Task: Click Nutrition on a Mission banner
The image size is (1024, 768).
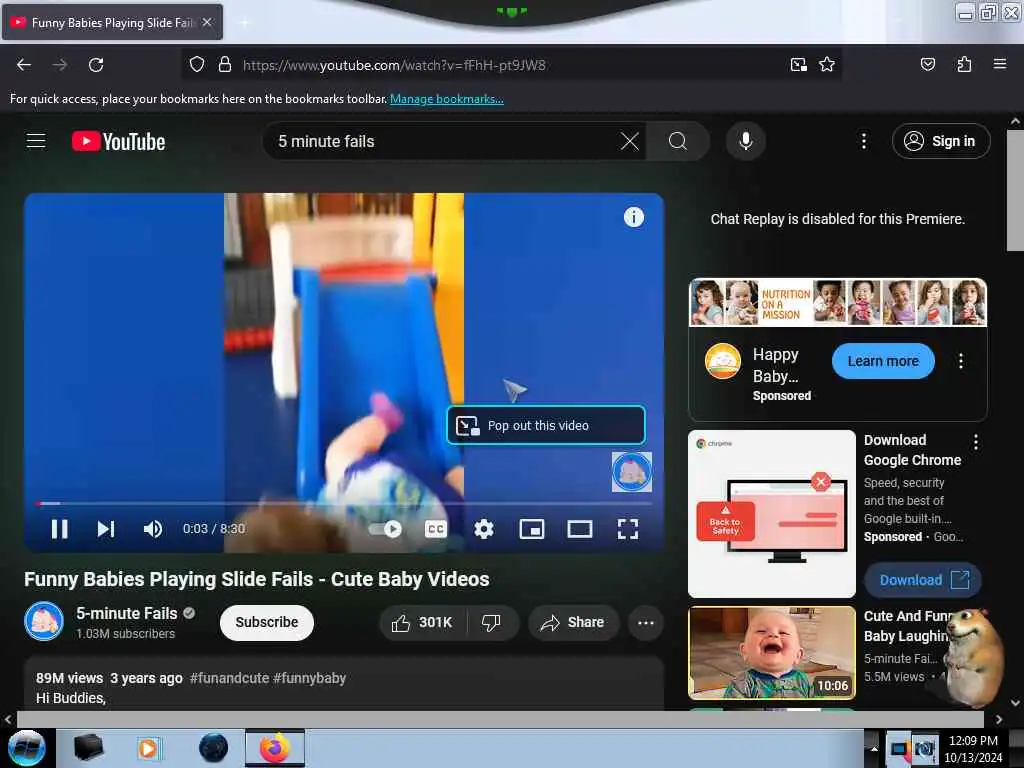Action: (x=838, y=302)
